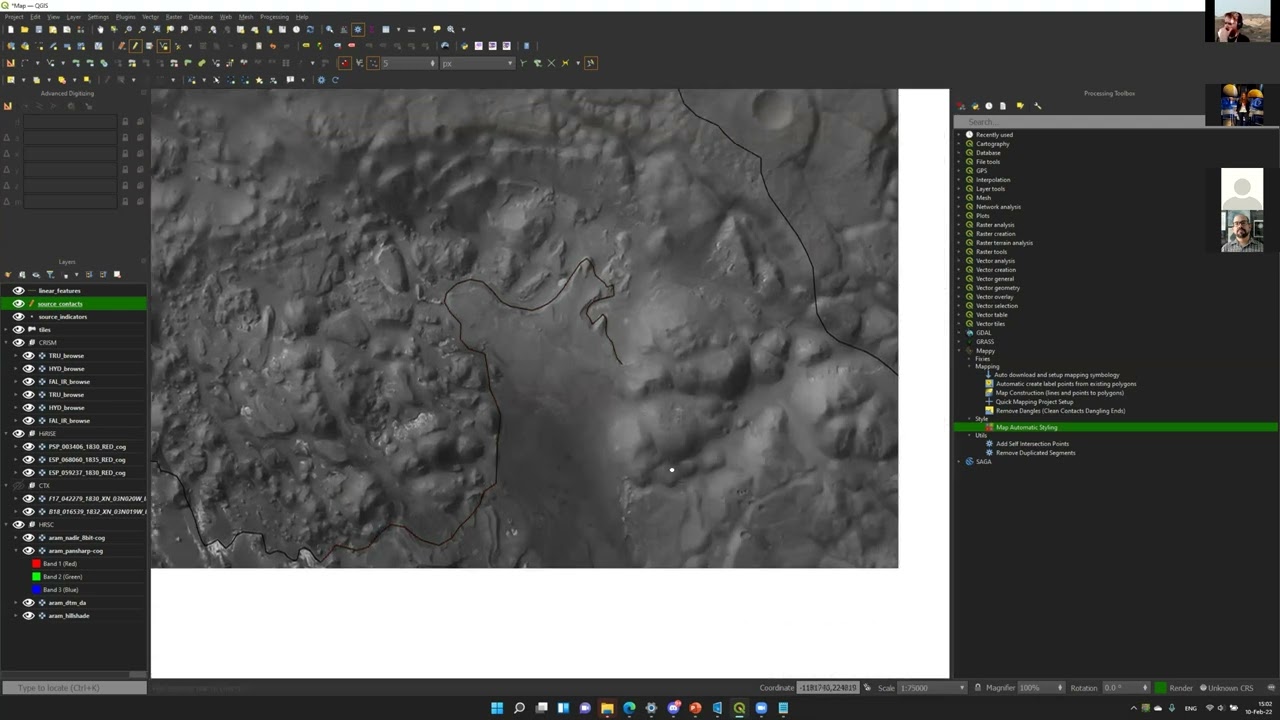Click the toolbox History clock icon
The height and width of the screenshot is (720, 1280).
pyautogui.click(x=989, y=106)
